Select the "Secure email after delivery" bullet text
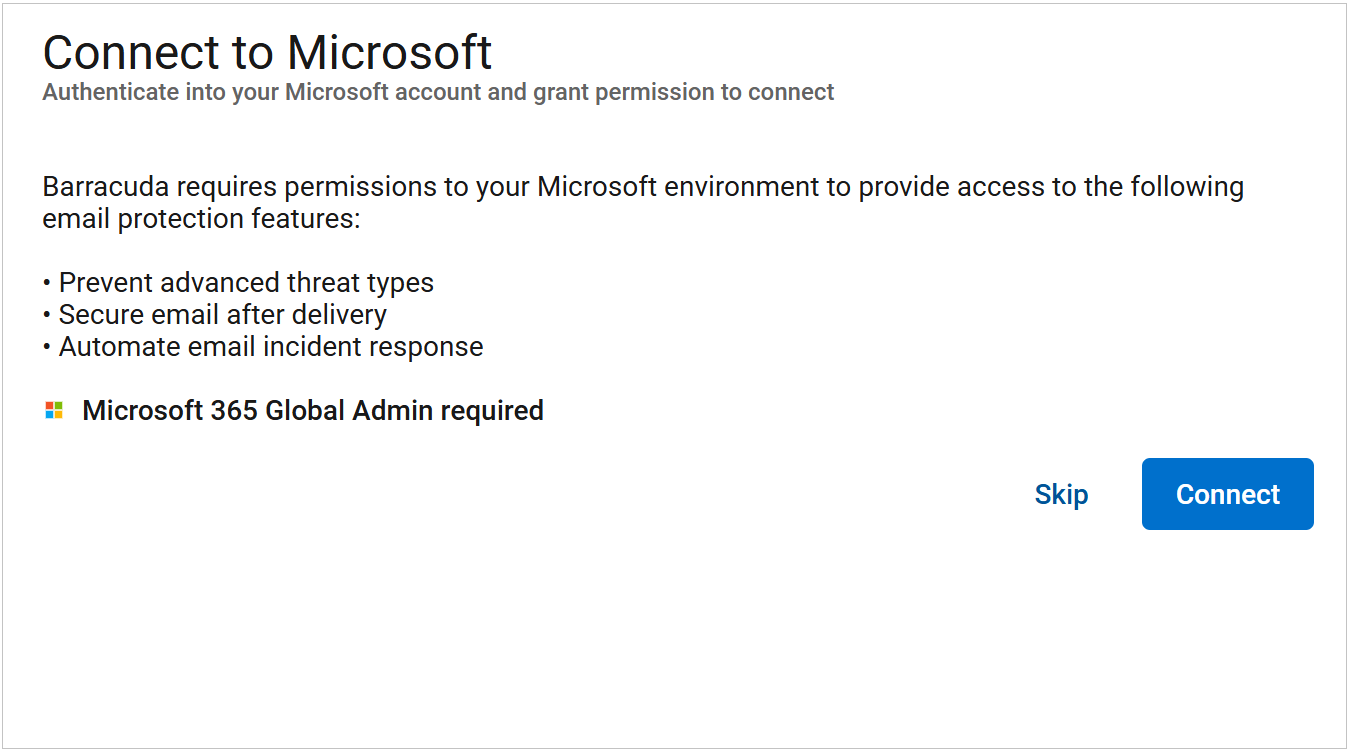Viewport: 1350px width, 751px height. (223, 315)
